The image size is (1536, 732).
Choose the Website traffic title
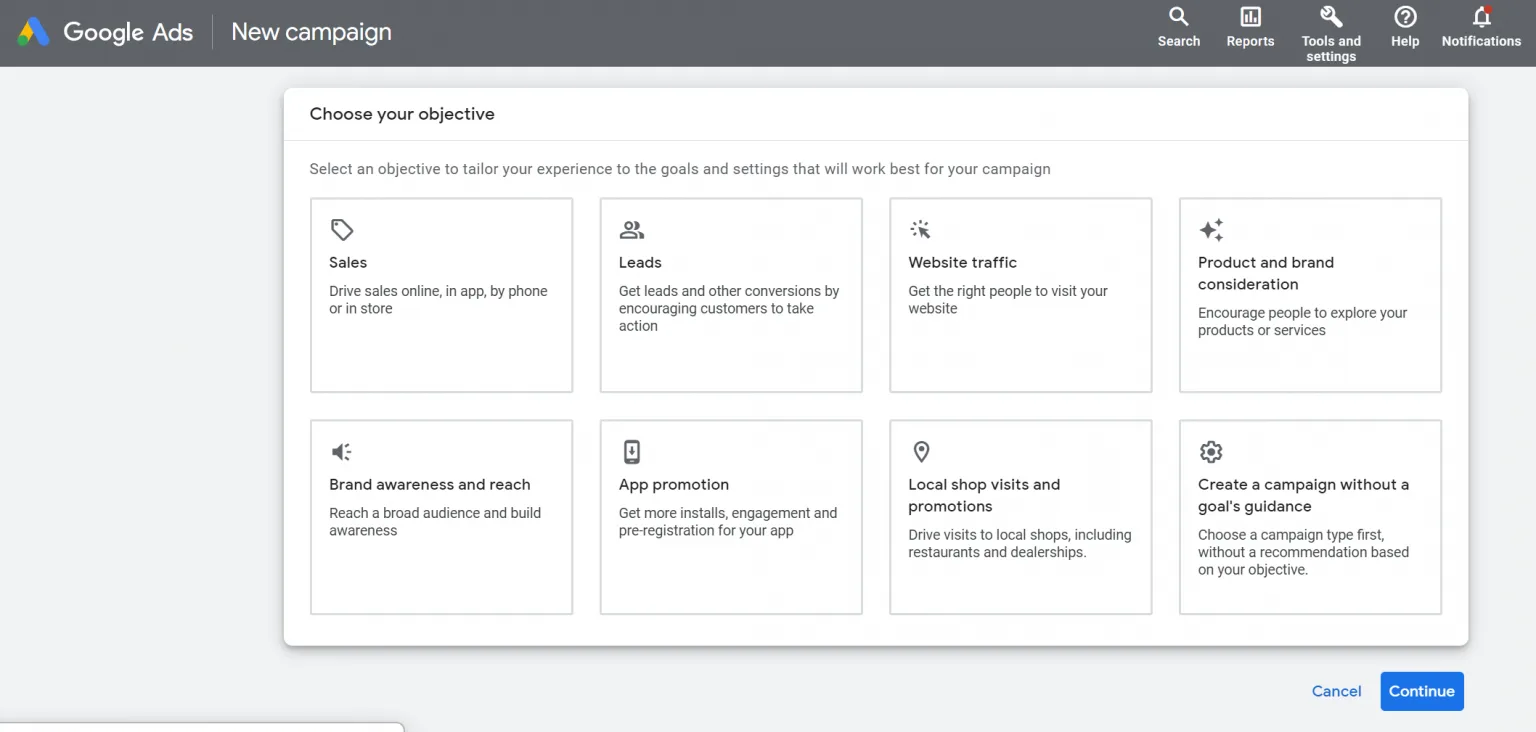tap(962, 262)
